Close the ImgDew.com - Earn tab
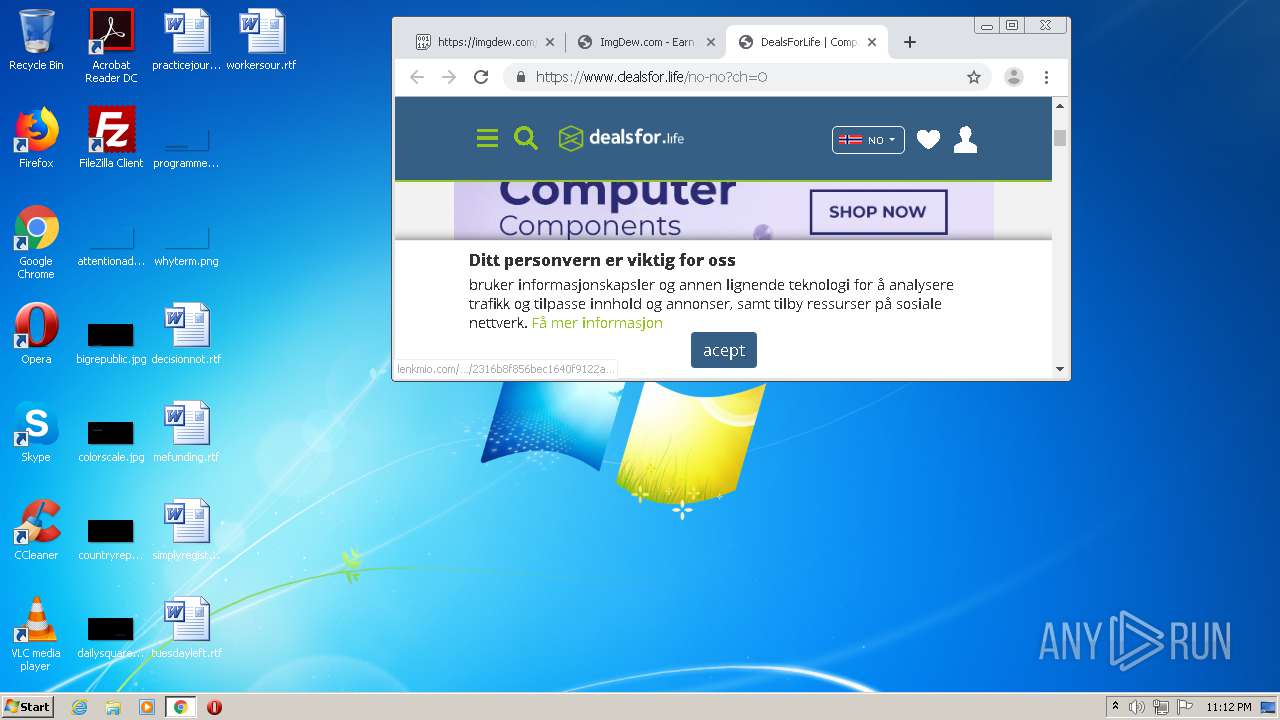 tap(711, 42)
